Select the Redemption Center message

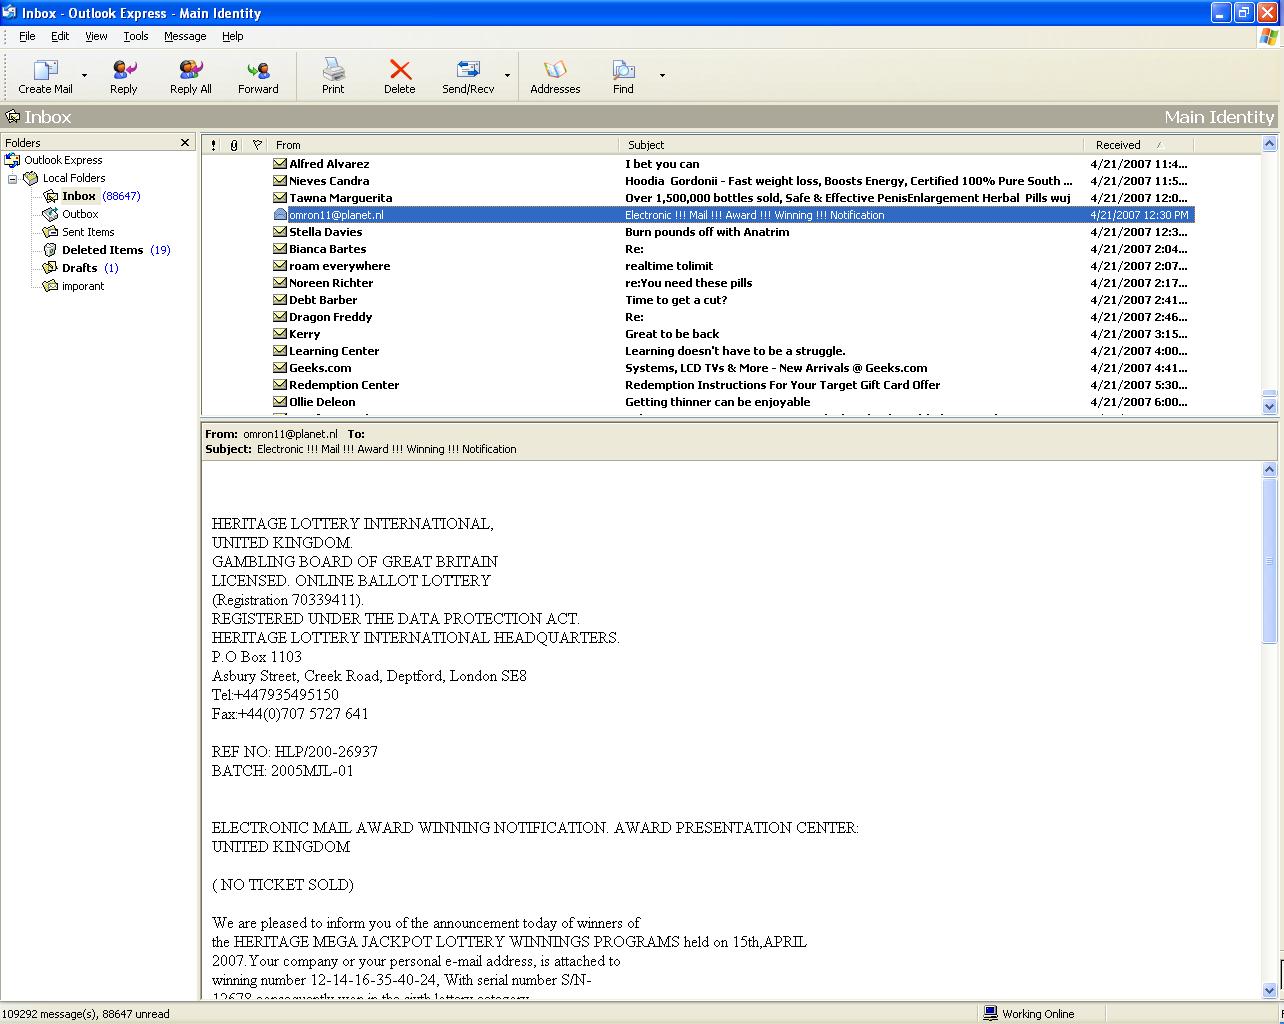pyautogui.click(x=698, y=385)
